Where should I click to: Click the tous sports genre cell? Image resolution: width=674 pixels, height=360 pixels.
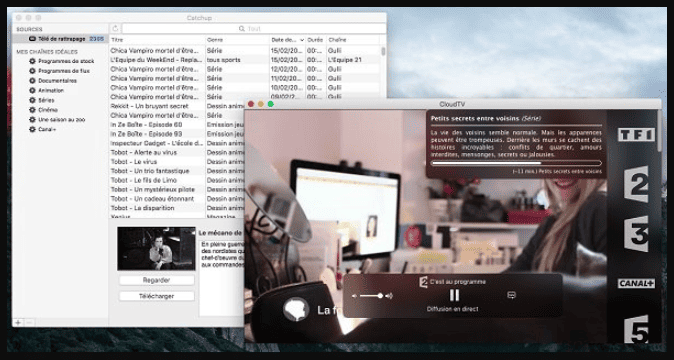click(224, 60)
